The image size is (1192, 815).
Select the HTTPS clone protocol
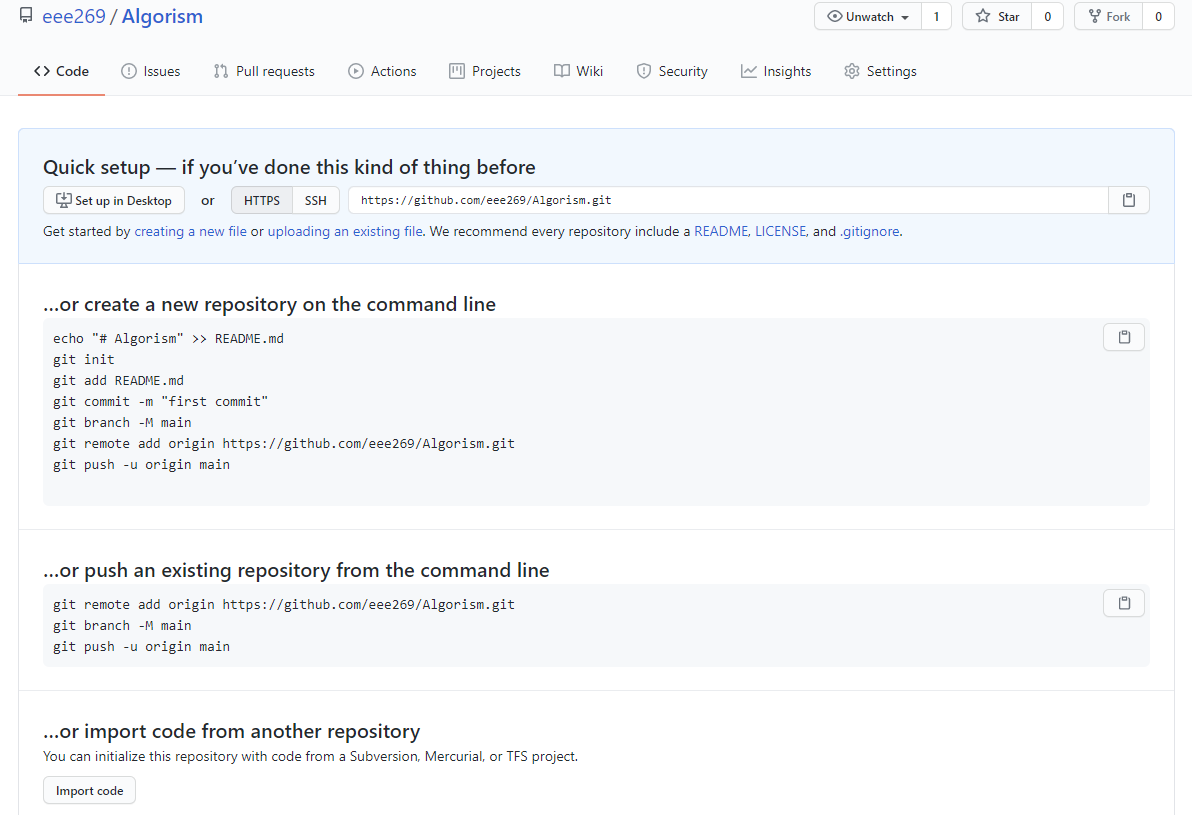tap(262, 201)
